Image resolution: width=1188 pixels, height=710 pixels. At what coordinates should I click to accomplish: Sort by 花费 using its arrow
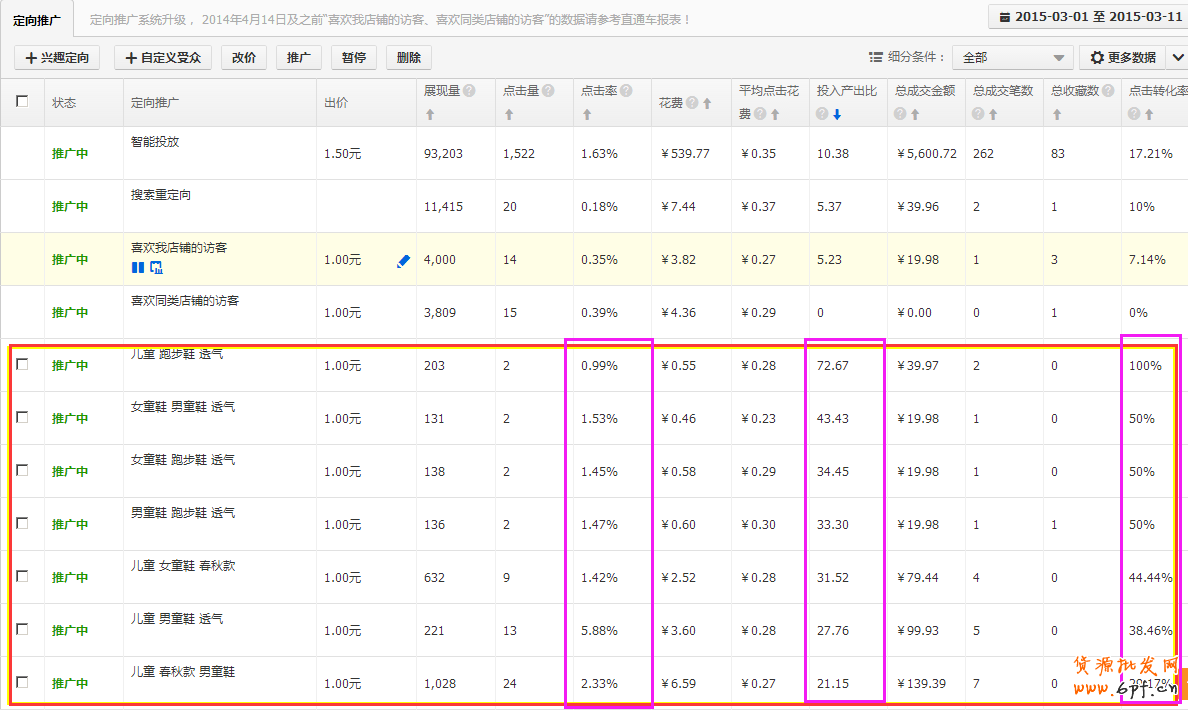pos(707,103)
